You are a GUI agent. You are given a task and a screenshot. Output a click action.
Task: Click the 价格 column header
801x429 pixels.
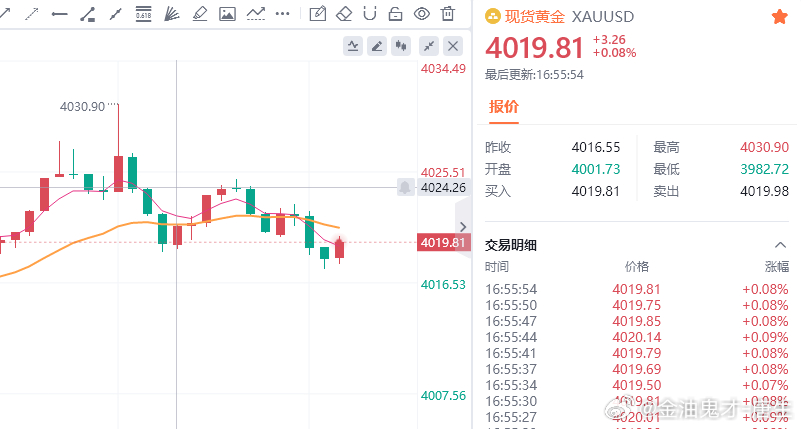click(x=637, y=267)
